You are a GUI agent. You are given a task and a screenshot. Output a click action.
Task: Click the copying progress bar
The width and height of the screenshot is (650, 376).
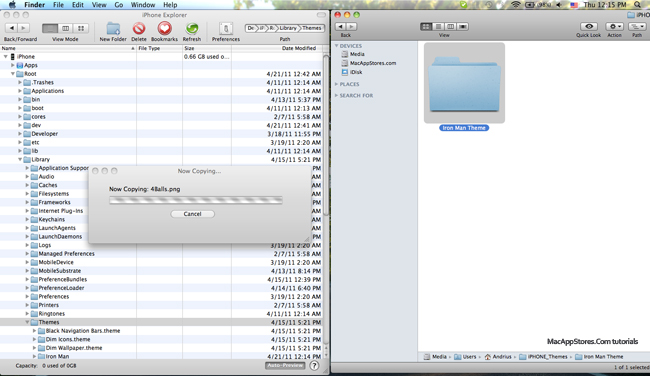click(196, 200)
